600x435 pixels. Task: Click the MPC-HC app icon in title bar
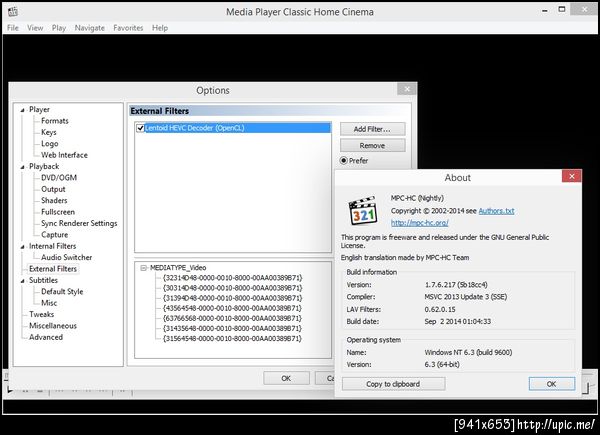[x=12, y=11]
